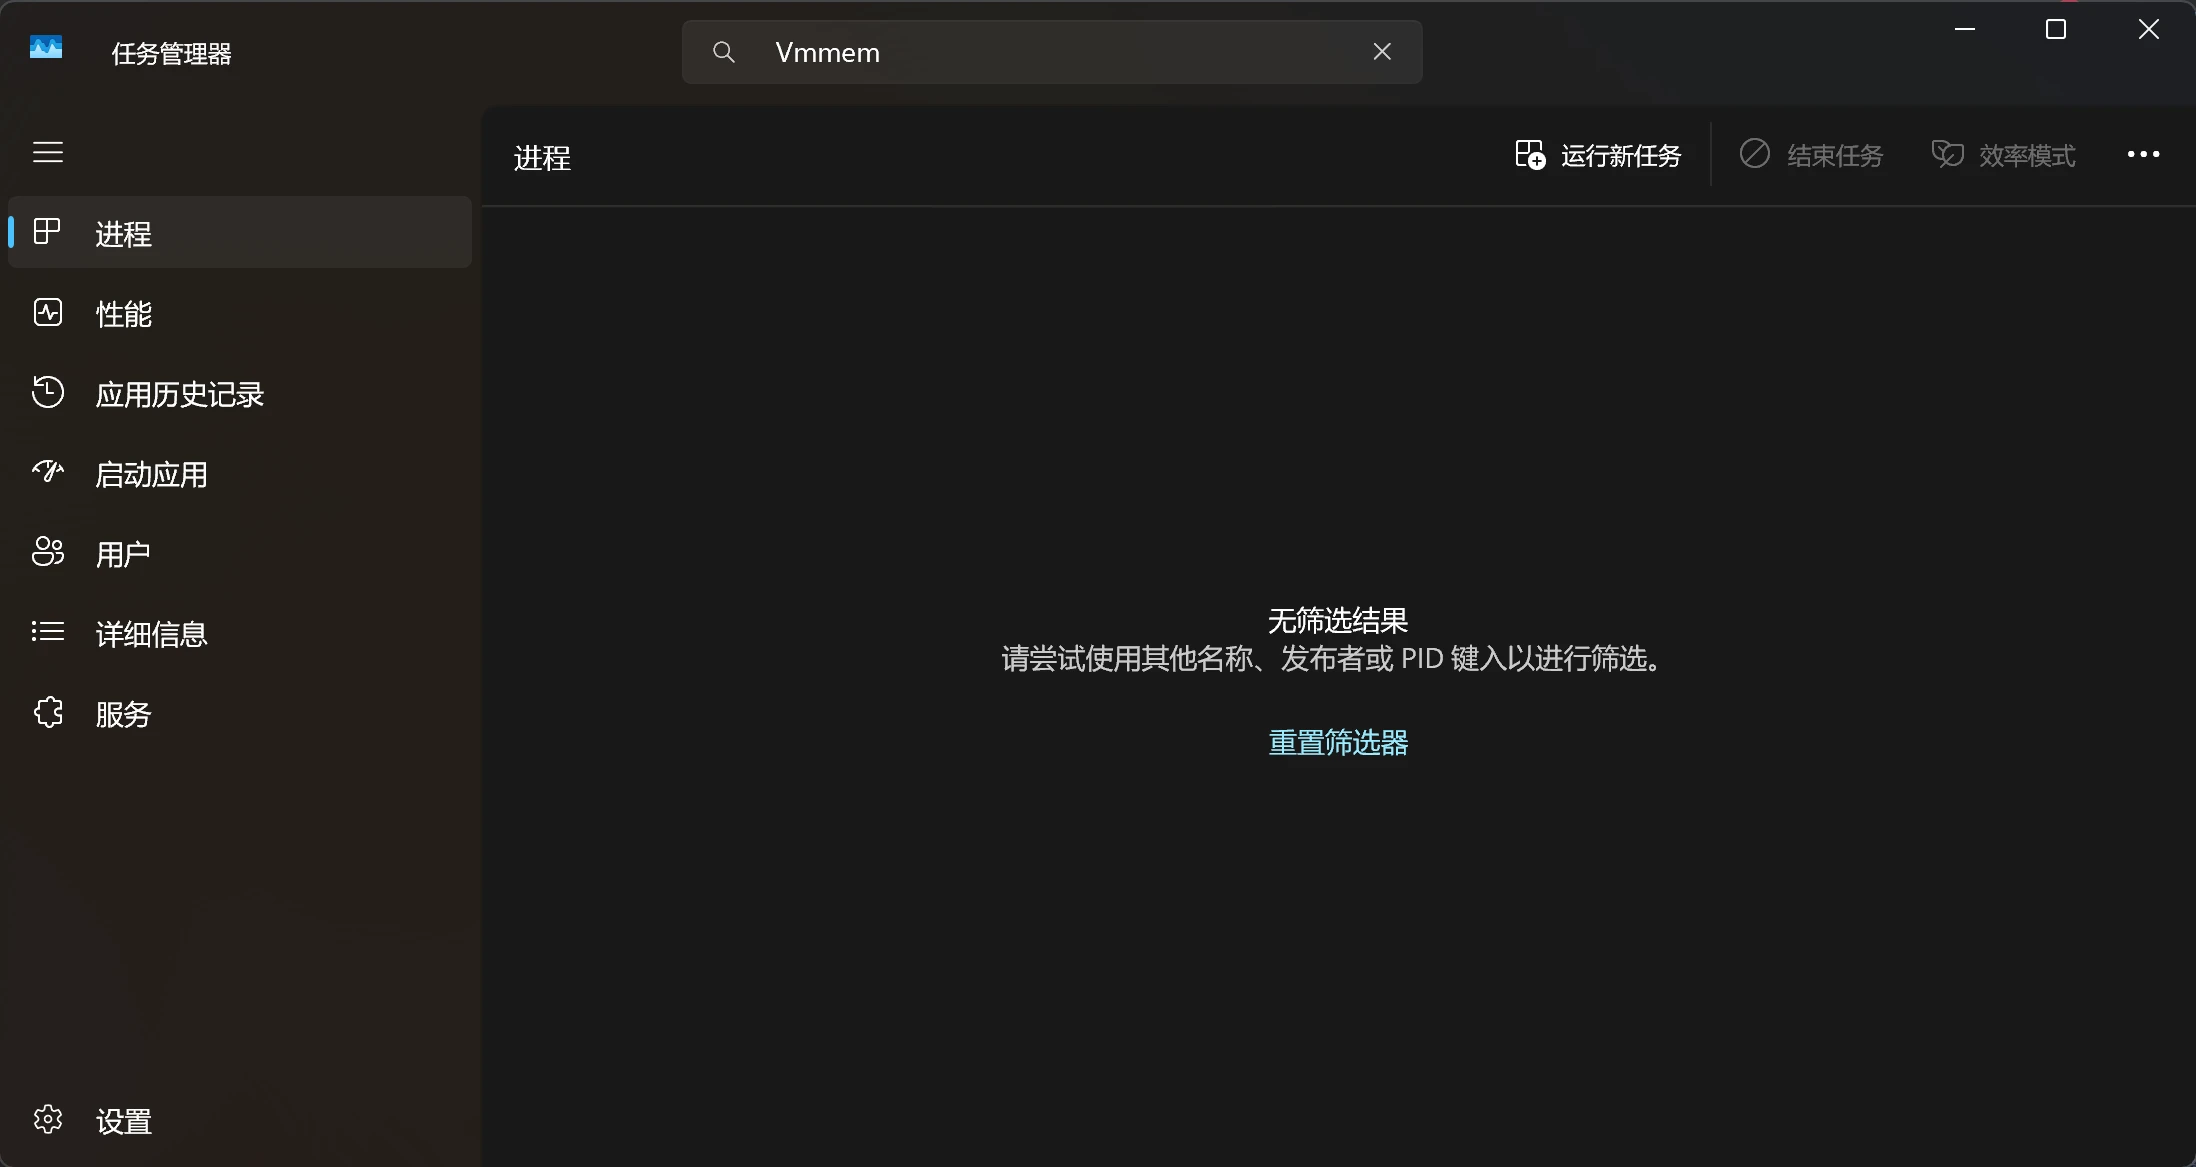
Task: Minimize the Task Manager window
Action: (1965, 30)
